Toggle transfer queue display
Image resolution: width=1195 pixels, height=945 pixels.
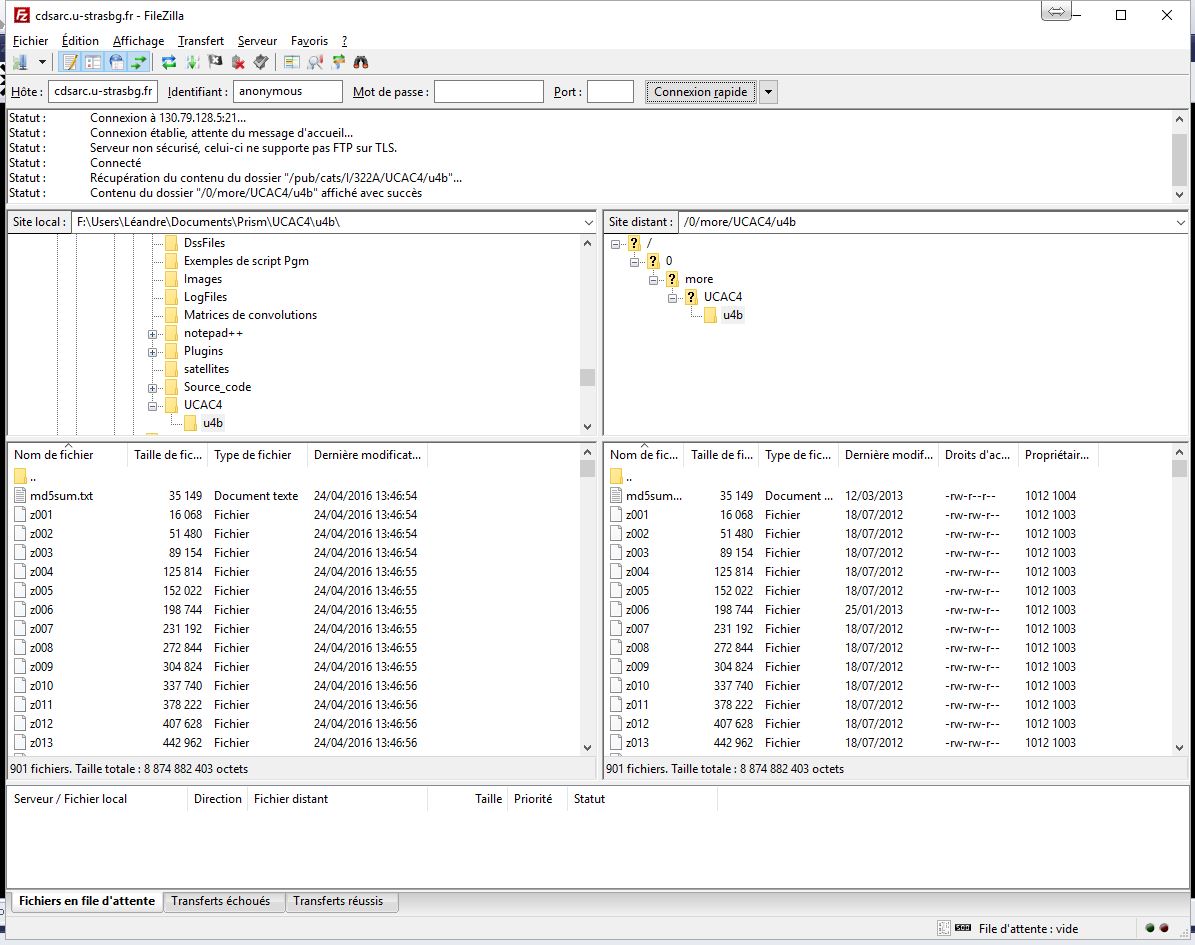(x=139, y=62)
